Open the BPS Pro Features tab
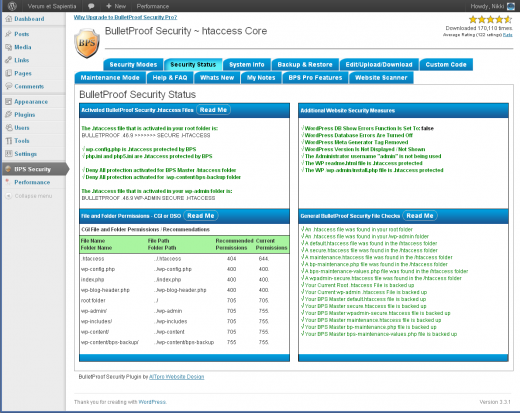Viewport: 520px width, 413px height. click(x=315, y=78)
